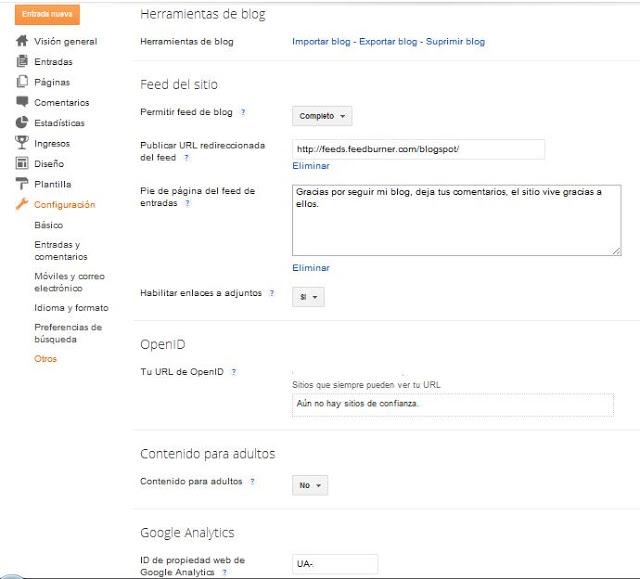Go to Páginas section

click(52, 82)
